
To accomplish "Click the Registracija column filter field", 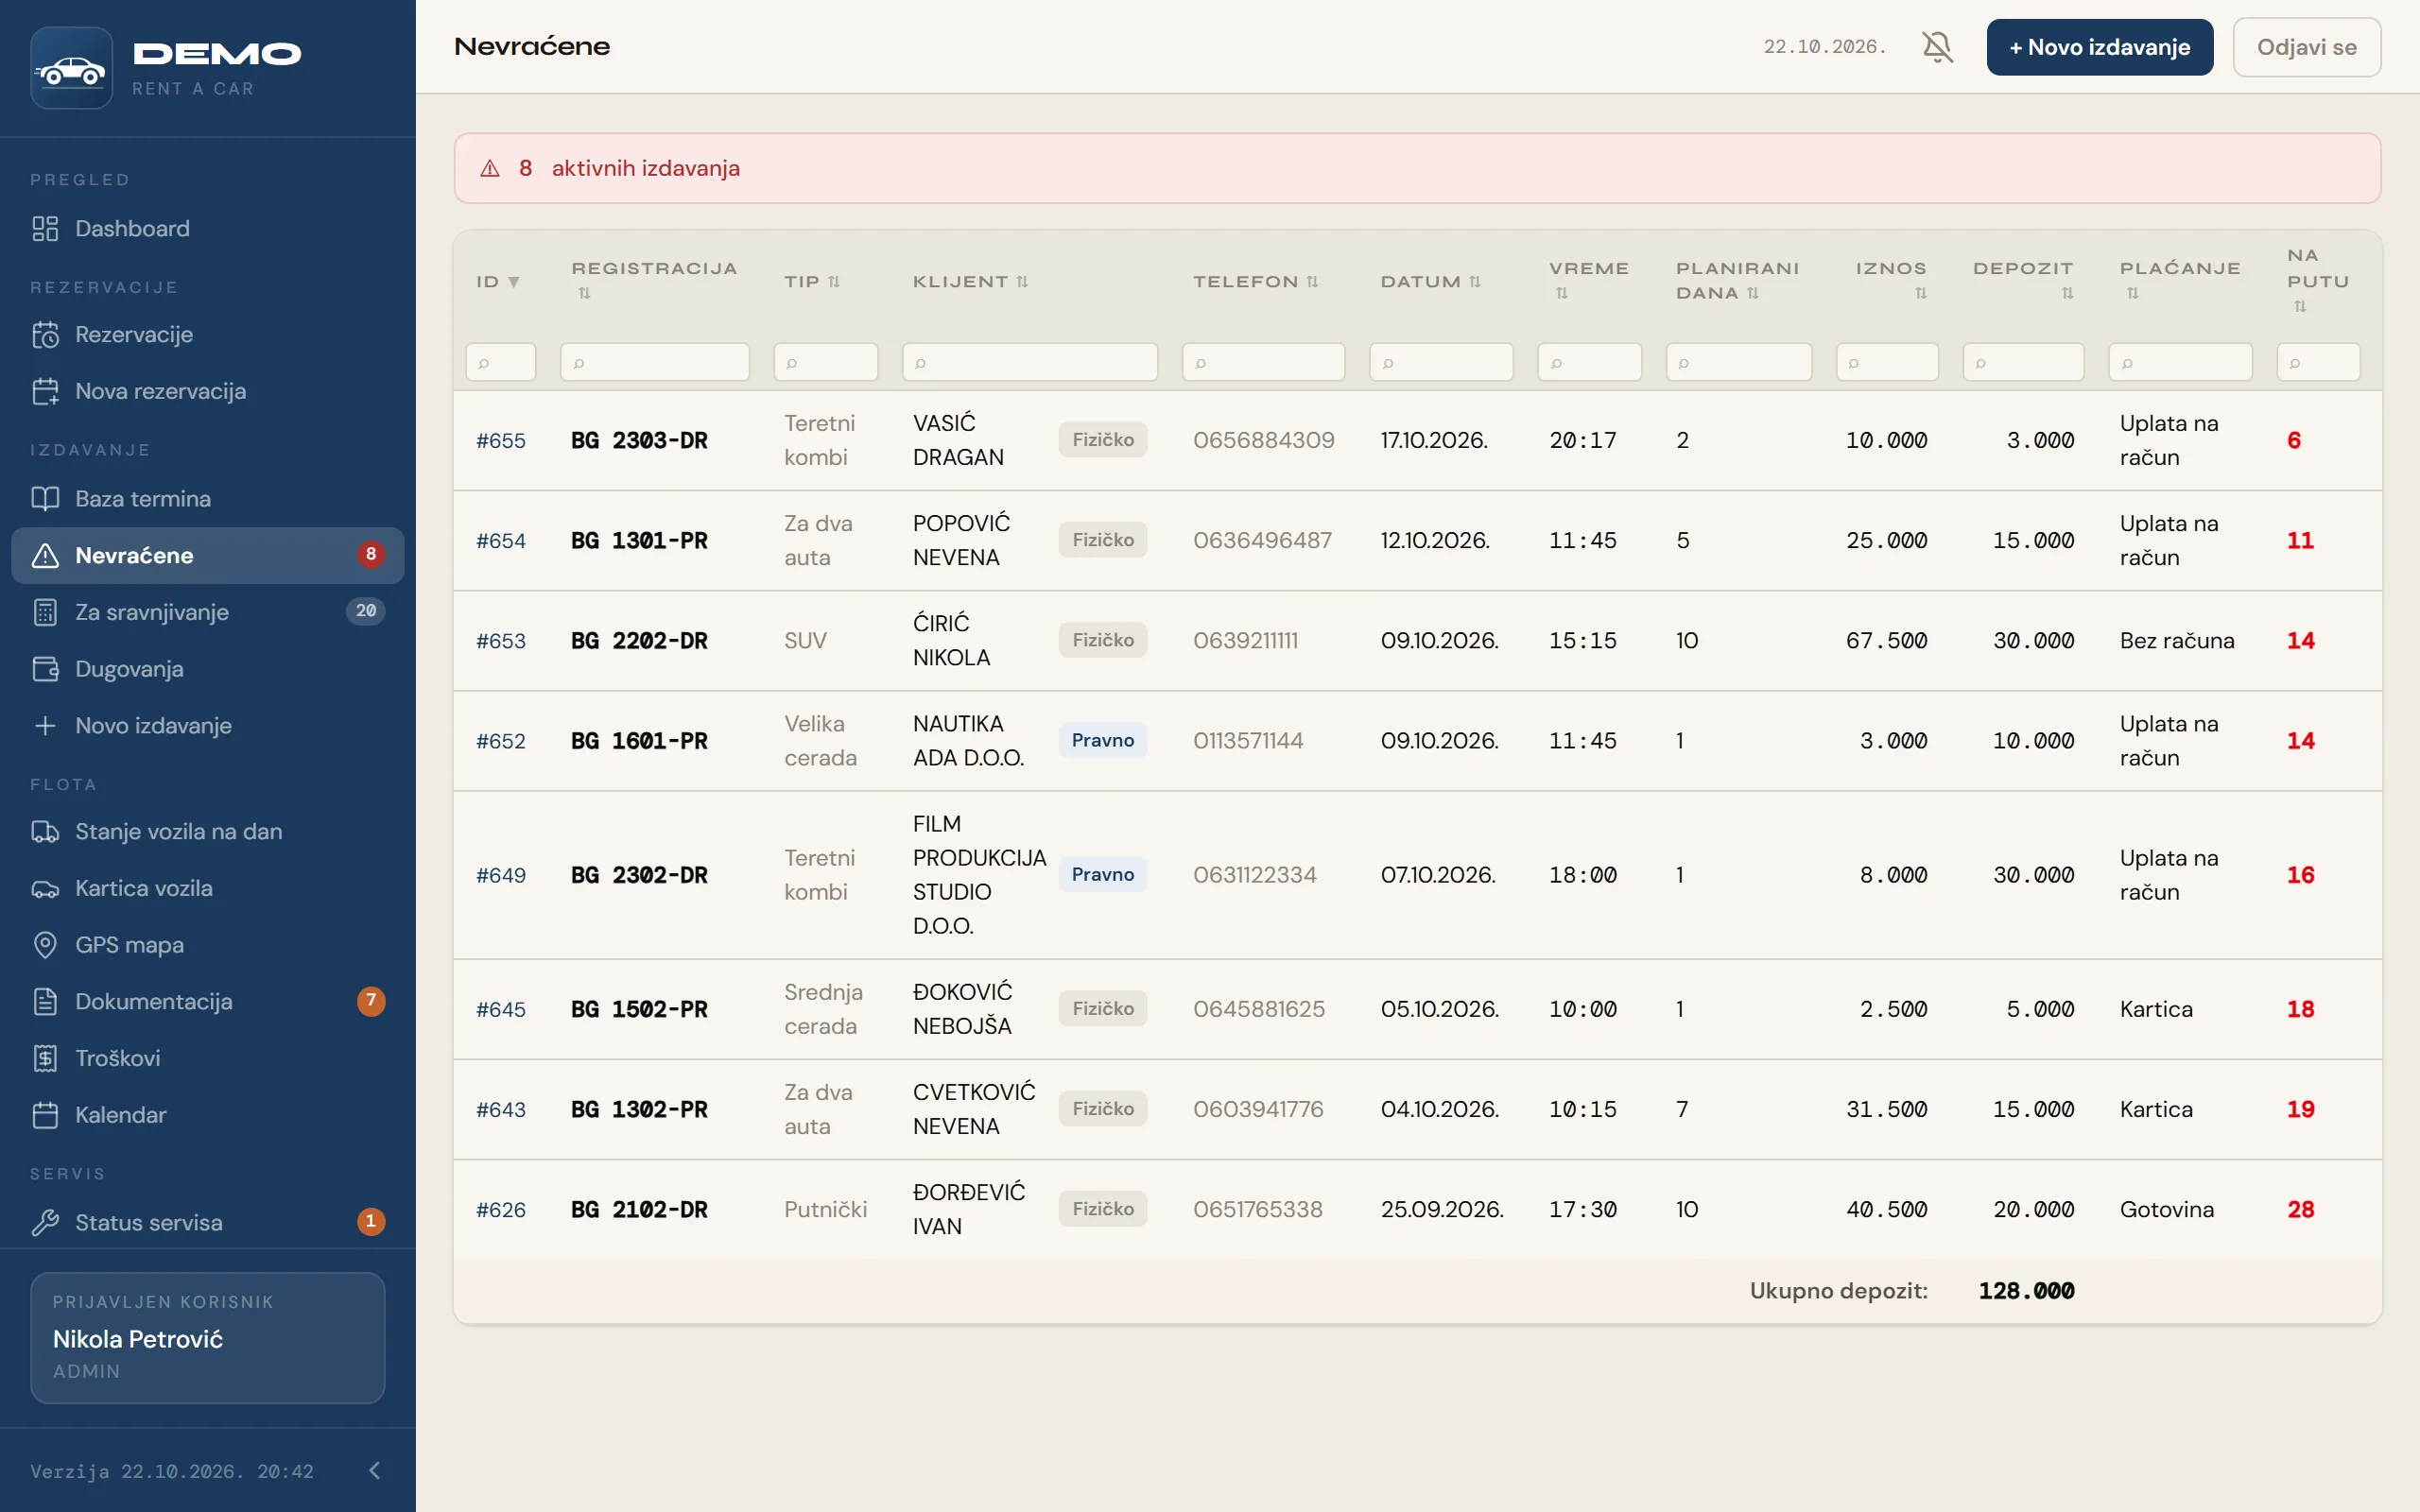I will [x=655, y=362].
